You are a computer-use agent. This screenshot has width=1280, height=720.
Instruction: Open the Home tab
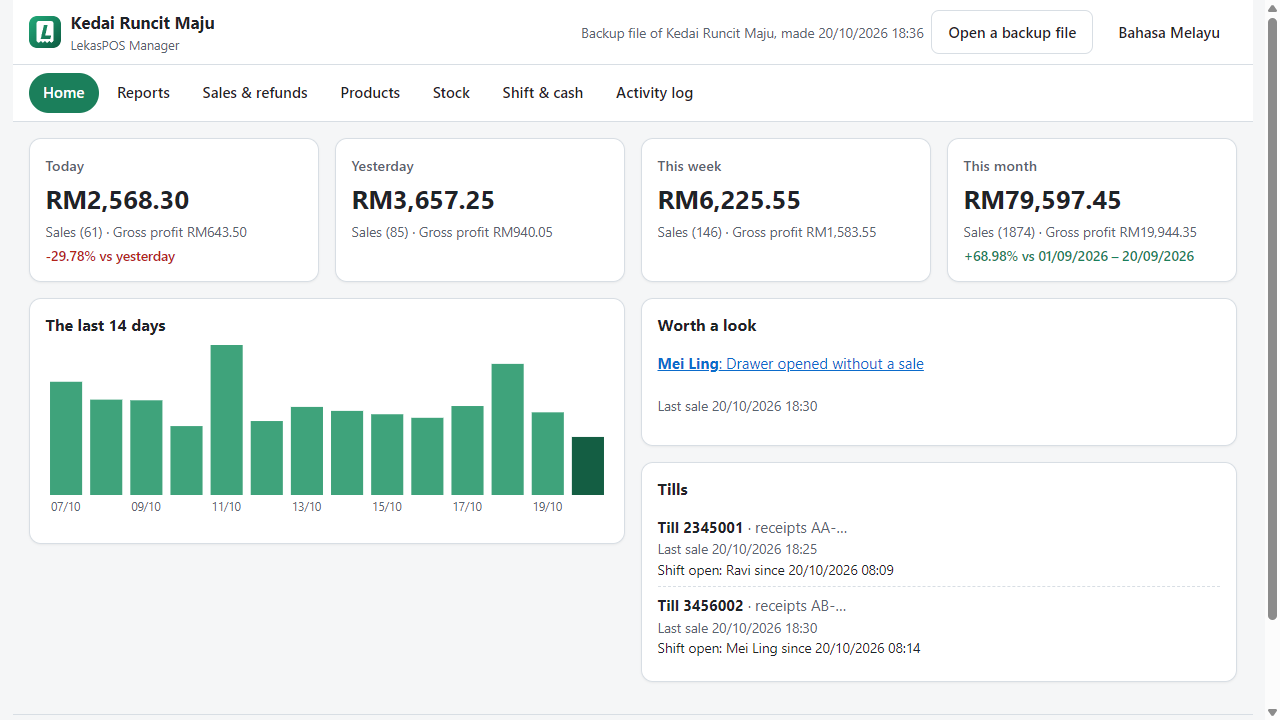64,93
